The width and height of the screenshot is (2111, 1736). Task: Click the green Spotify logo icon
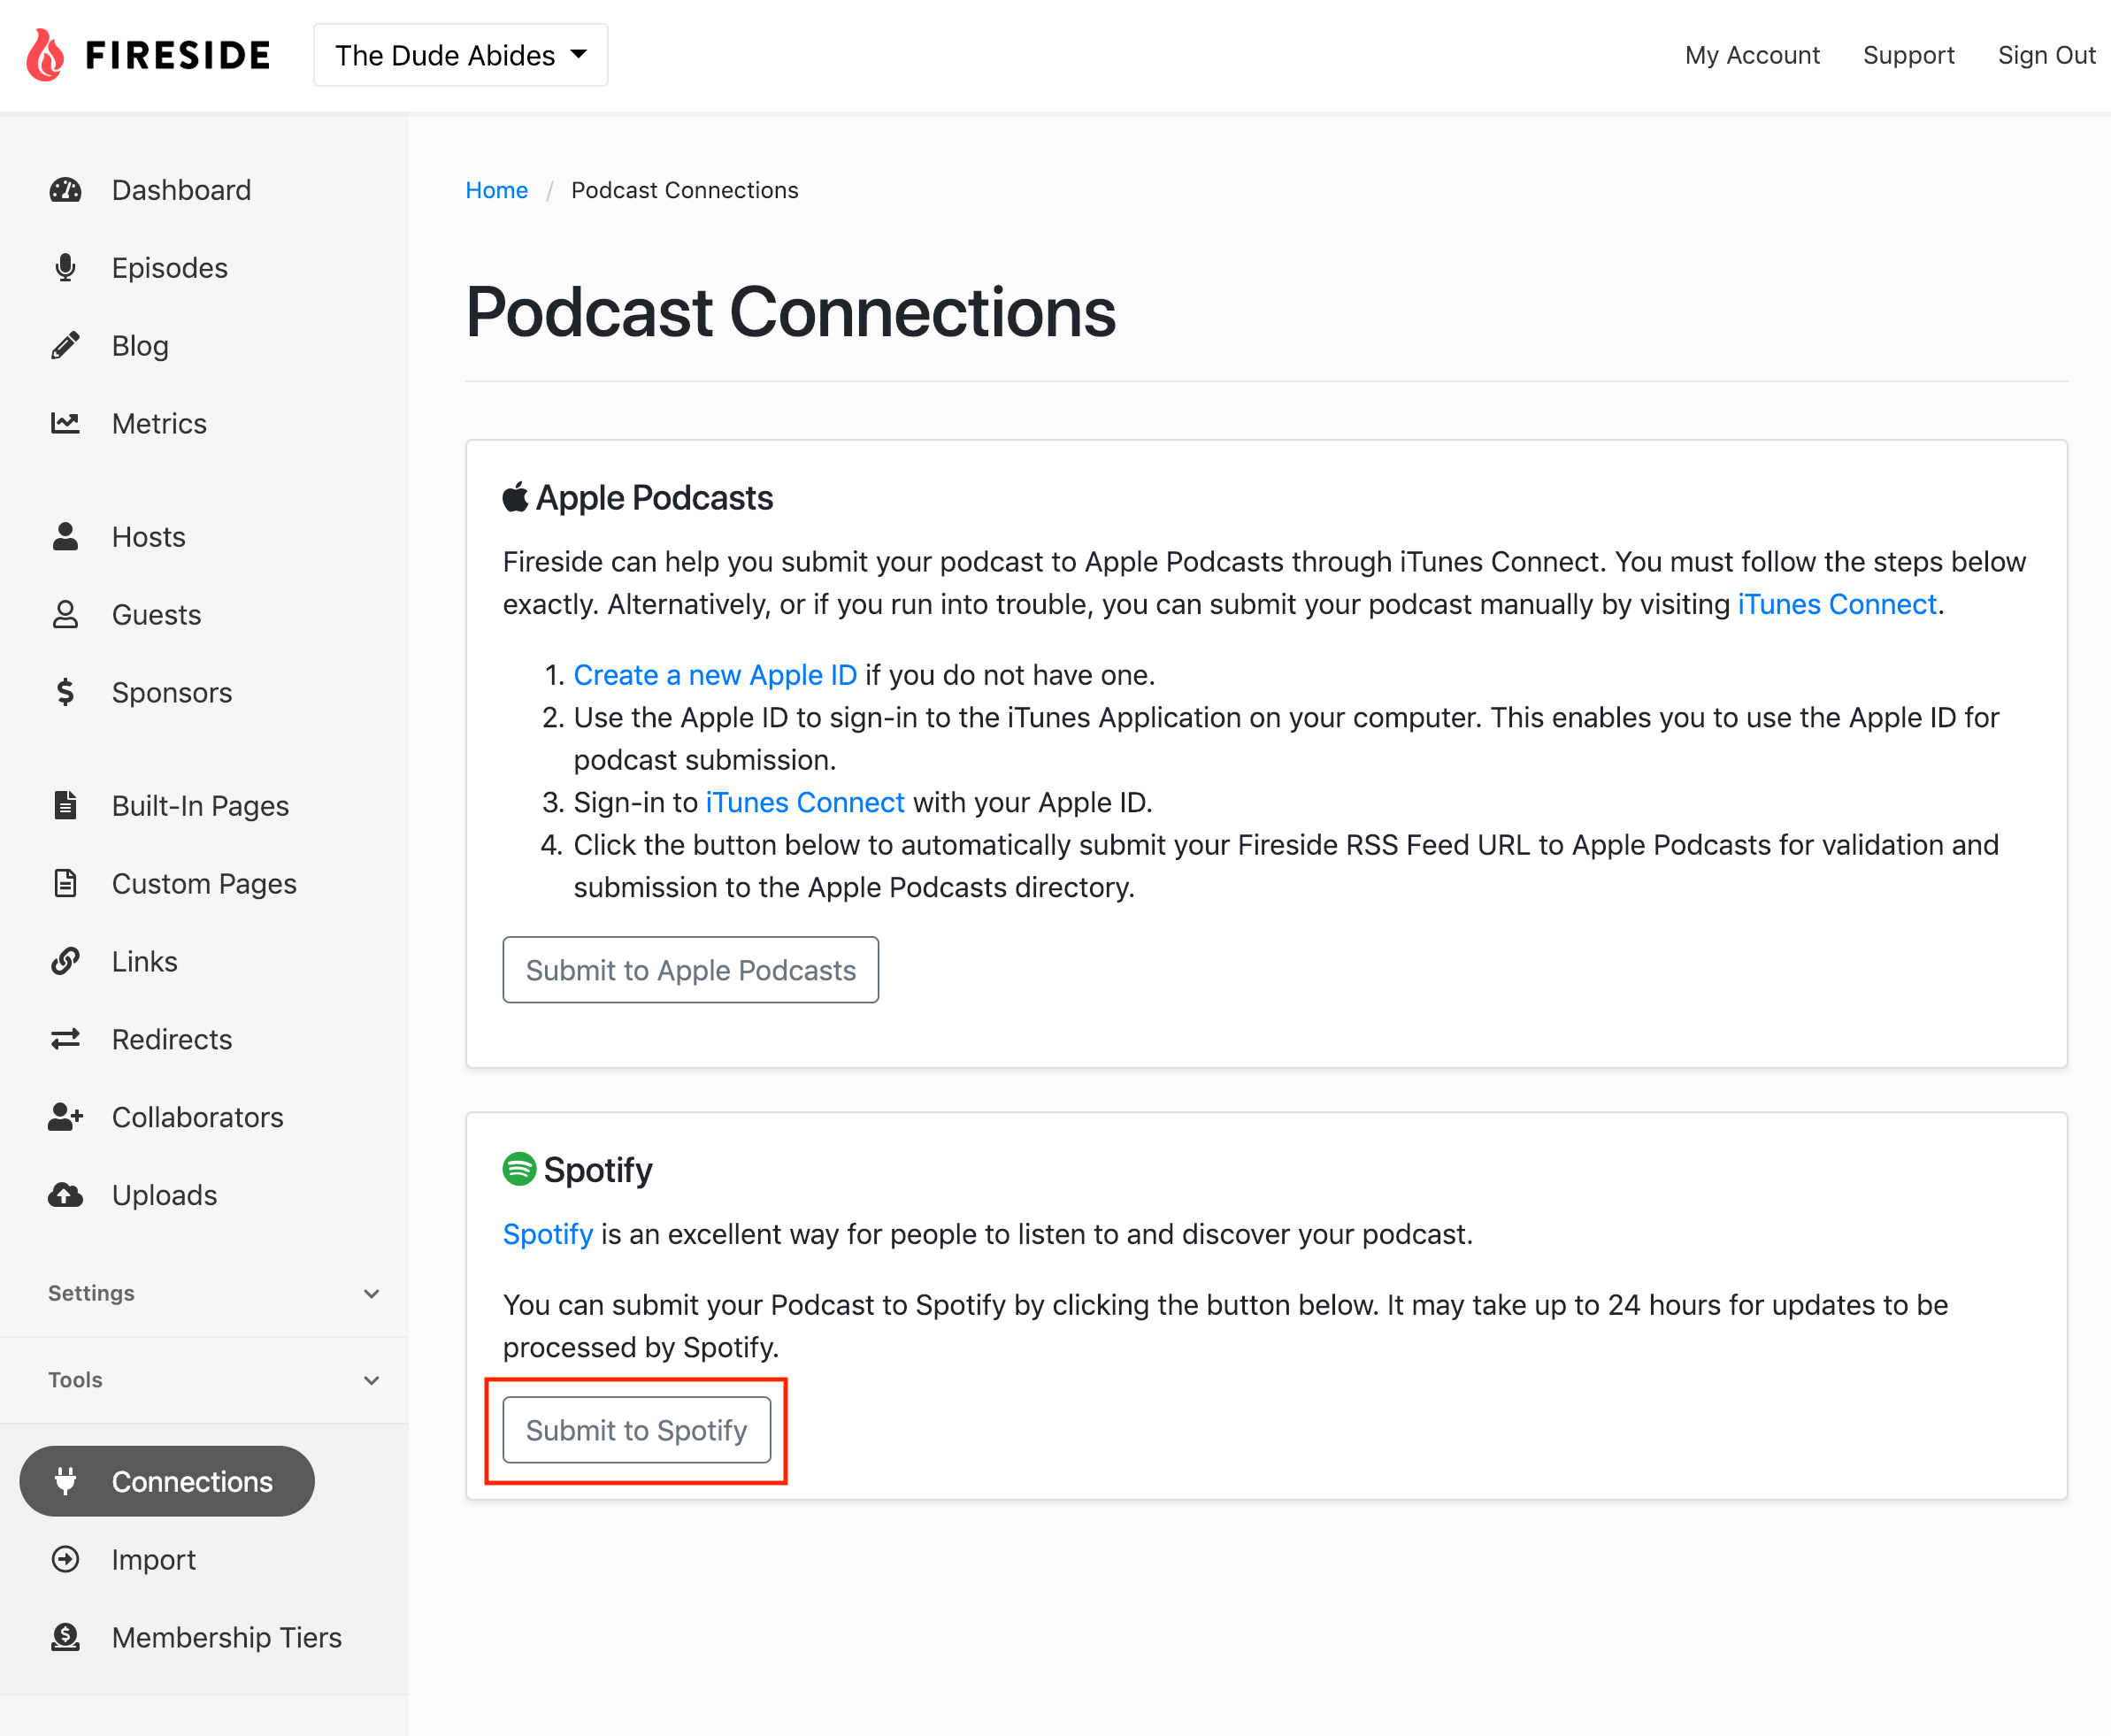pos(519,1169)
